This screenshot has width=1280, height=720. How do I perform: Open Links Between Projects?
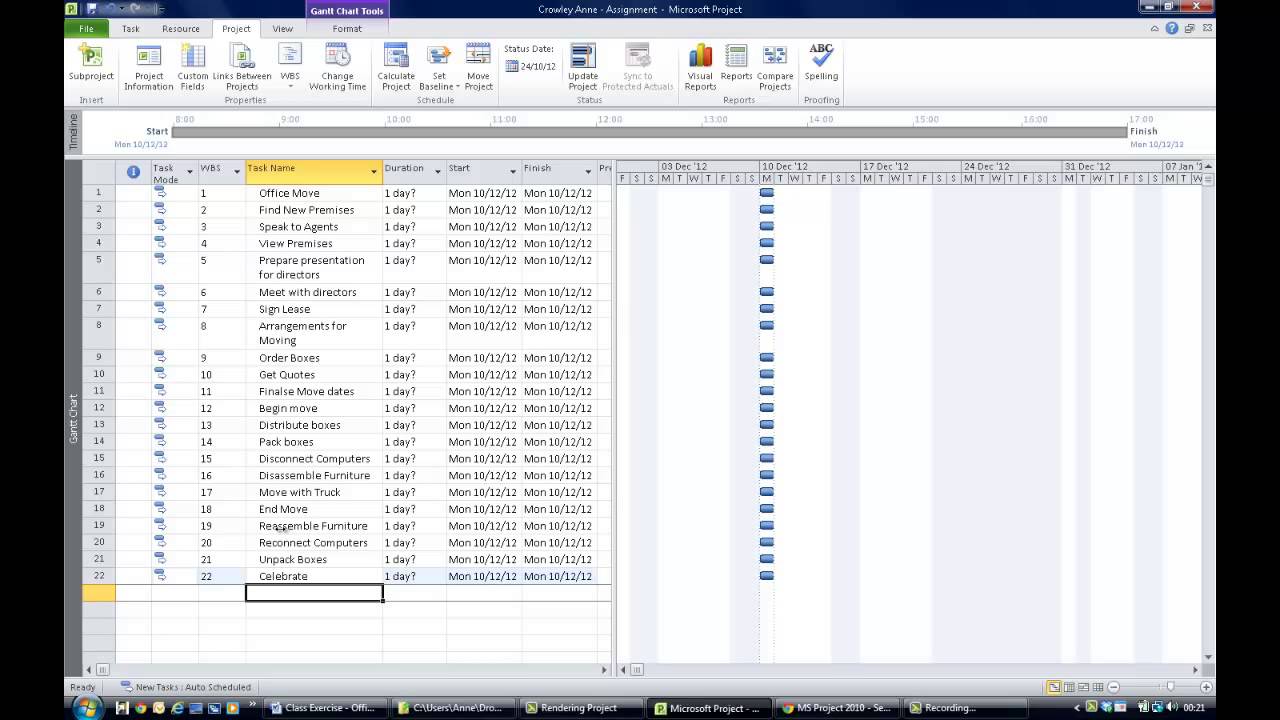tap(242, 66)
